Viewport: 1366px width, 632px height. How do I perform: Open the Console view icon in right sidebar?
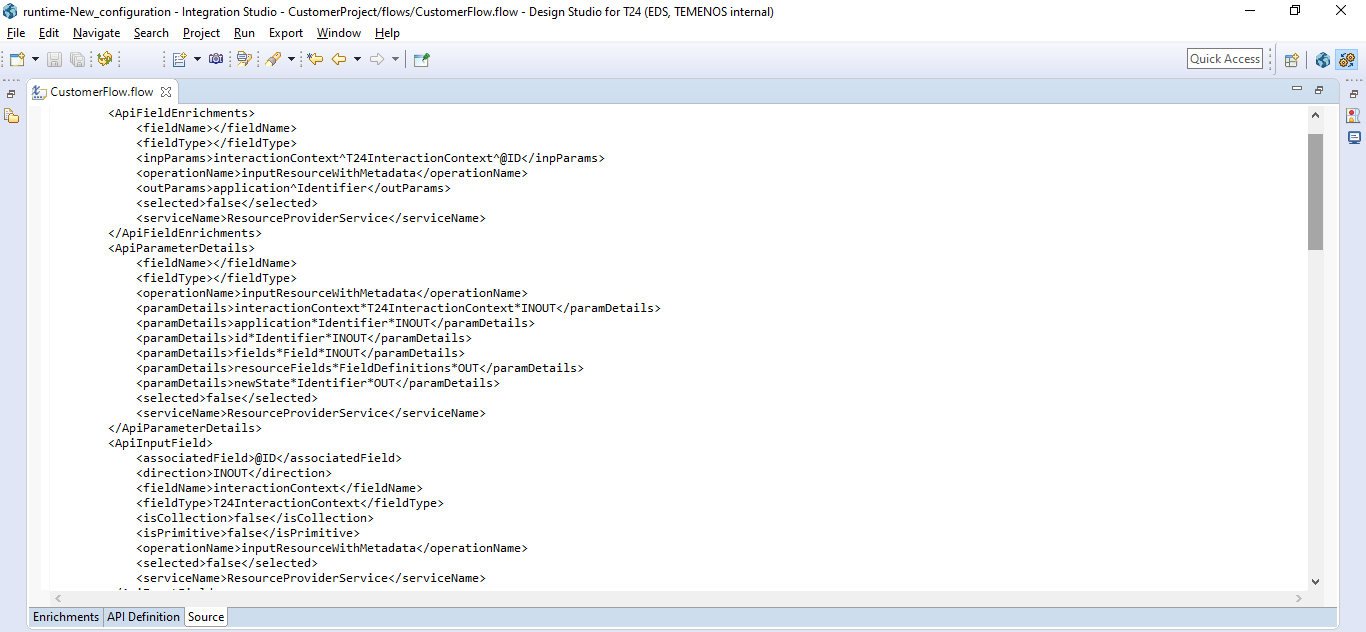pos(1354,138)
